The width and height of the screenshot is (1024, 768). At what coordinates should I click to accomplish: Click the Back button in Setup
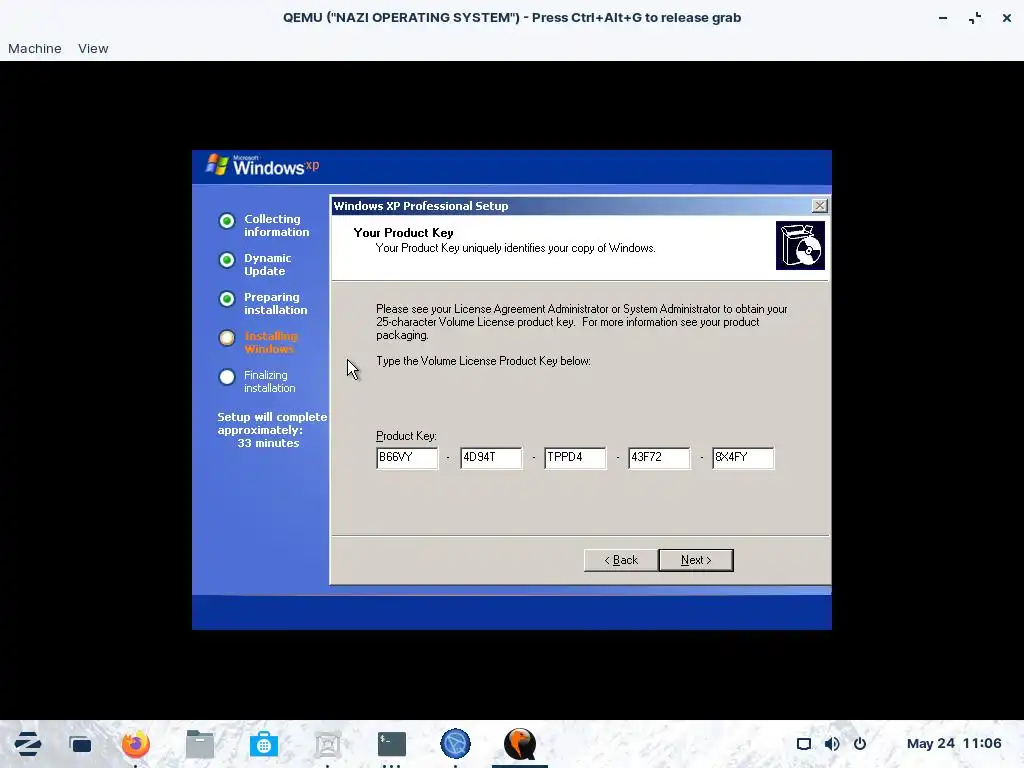tap(620, 560)
